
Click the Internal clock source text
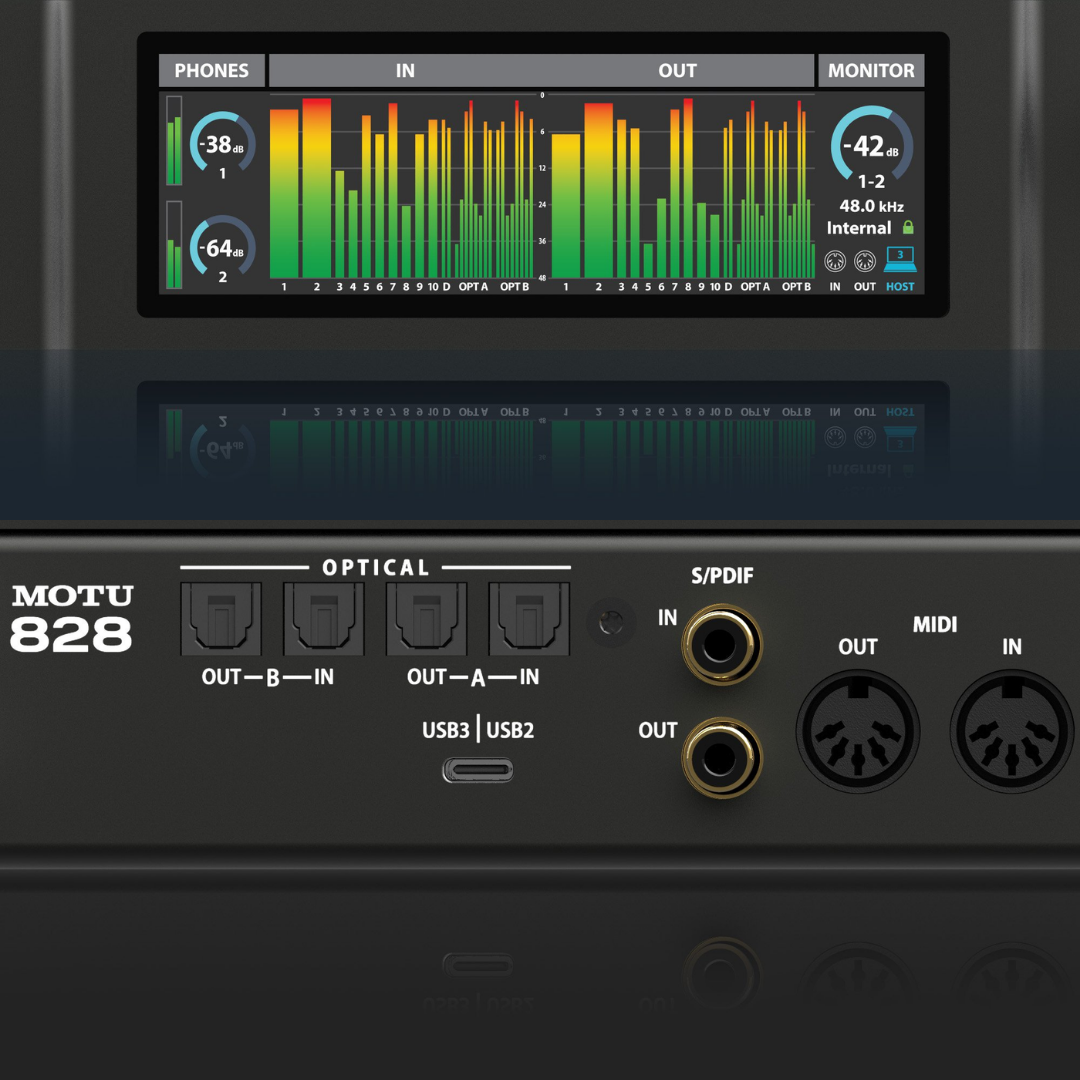pyautogui.click(x=859, y=227)
